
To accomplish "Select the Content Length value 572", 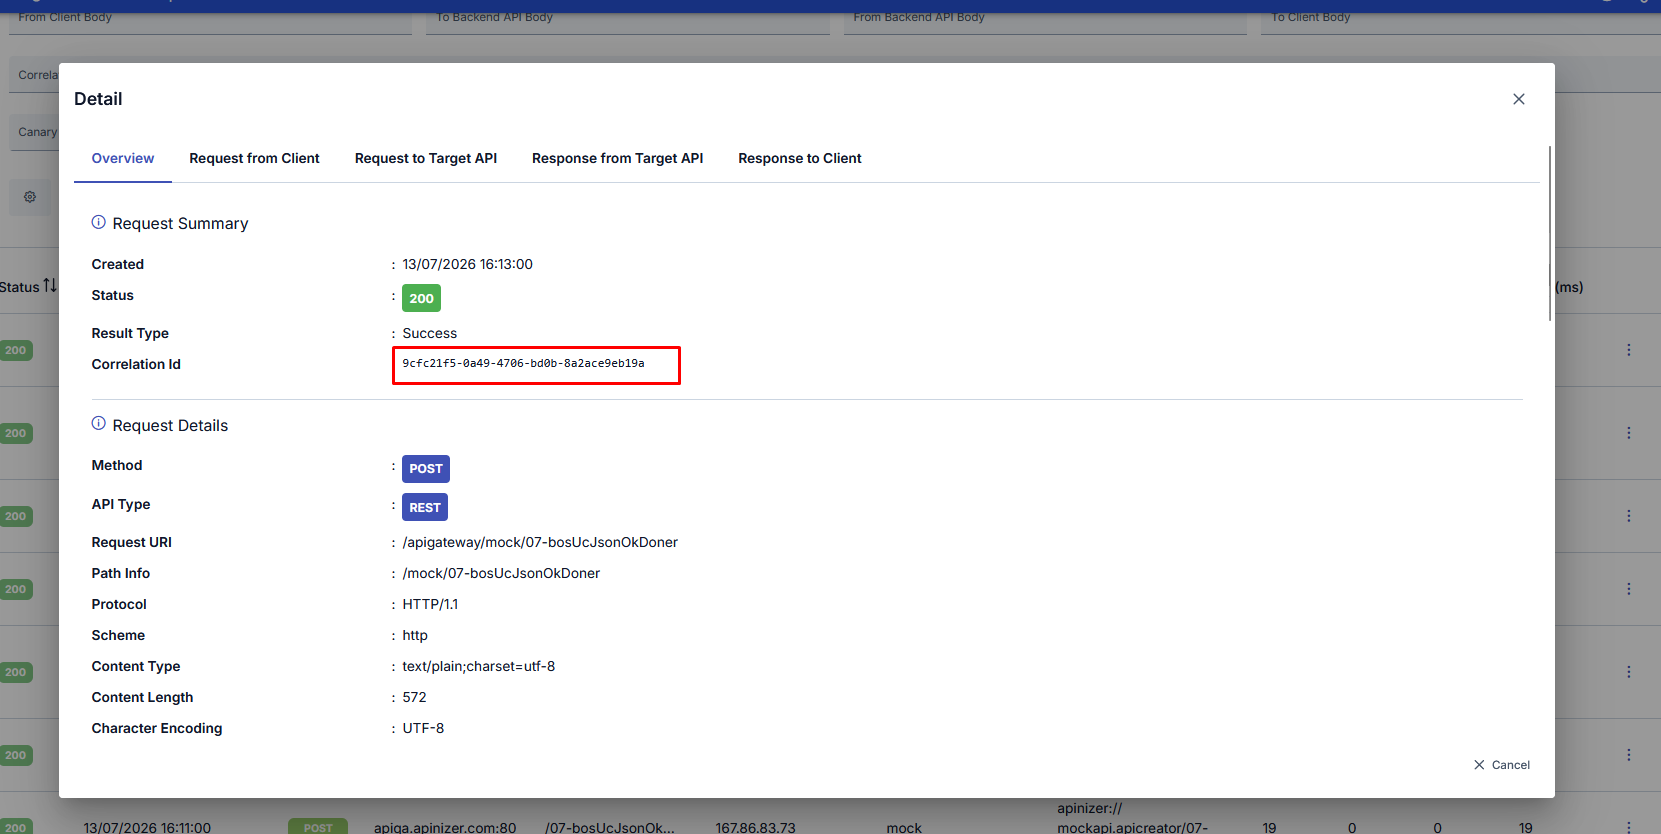I will (x=414, y=697).
